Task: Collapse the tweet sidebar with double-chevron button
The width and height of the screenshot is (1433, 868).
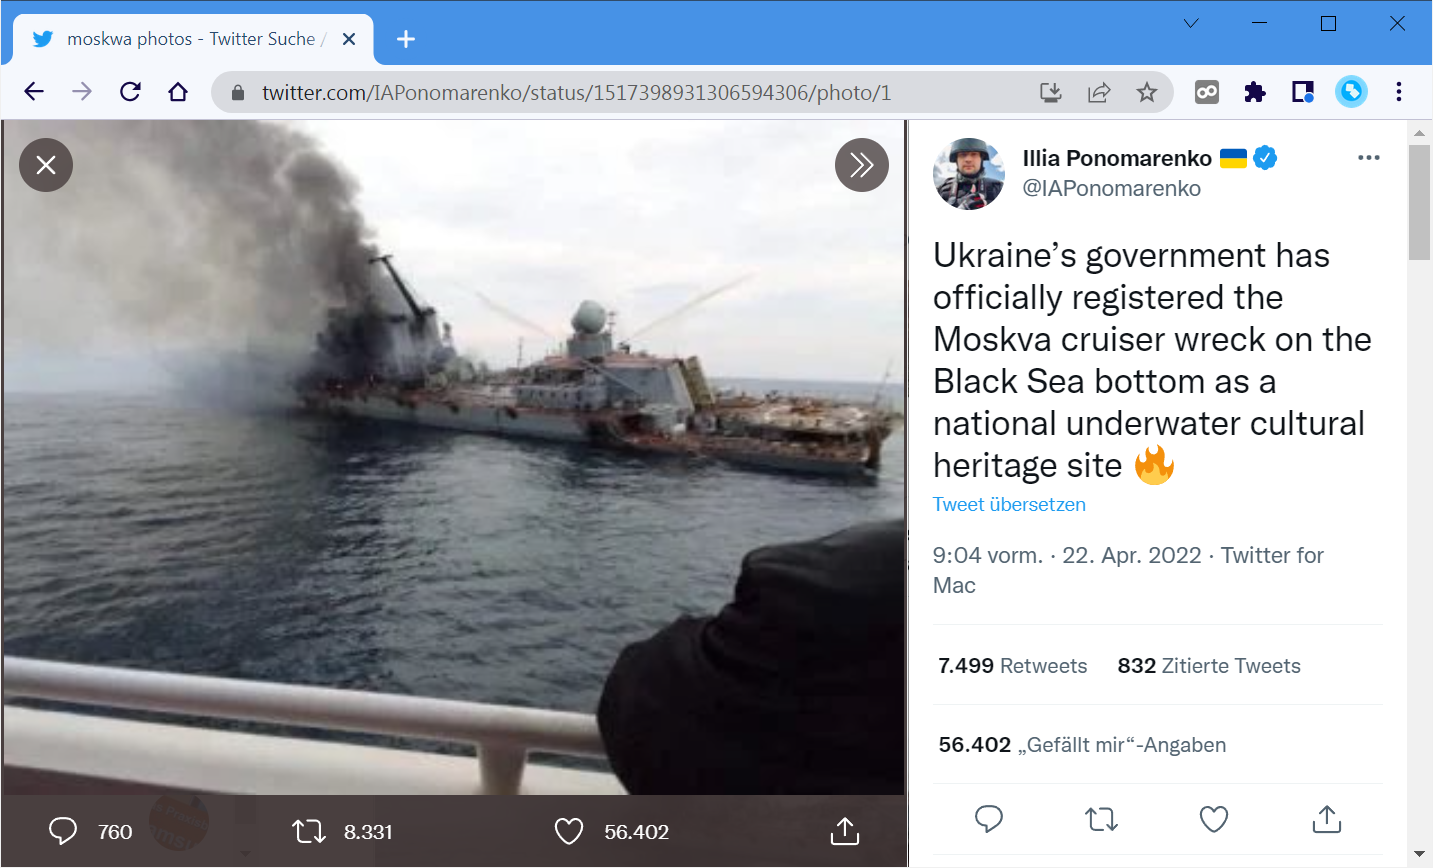Action: [862, 165]
